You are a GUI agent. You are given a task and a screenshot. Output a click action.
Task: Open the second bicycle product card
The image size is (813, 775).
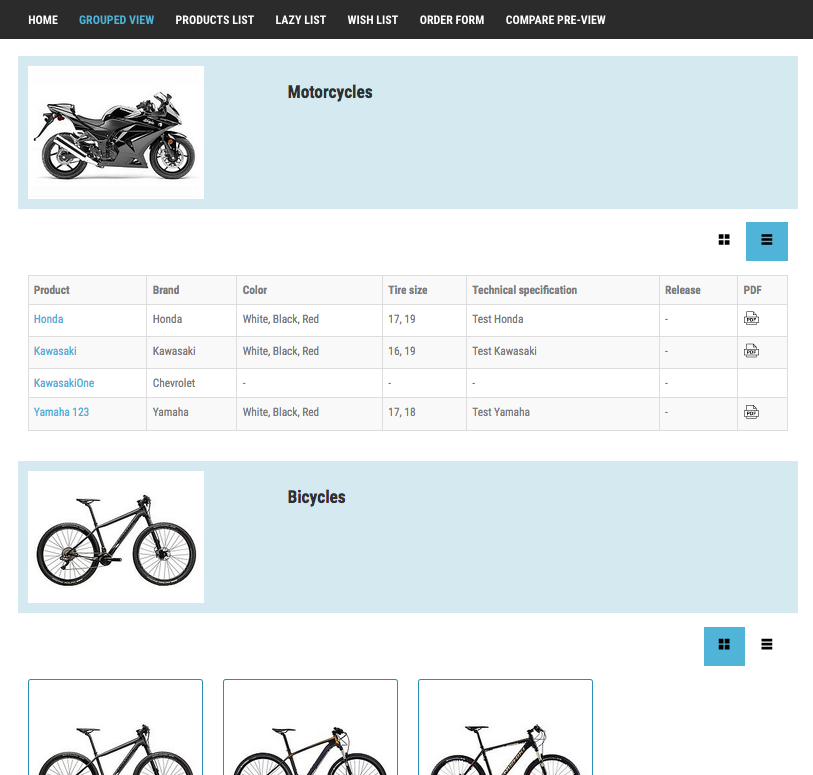click(311, 727)
